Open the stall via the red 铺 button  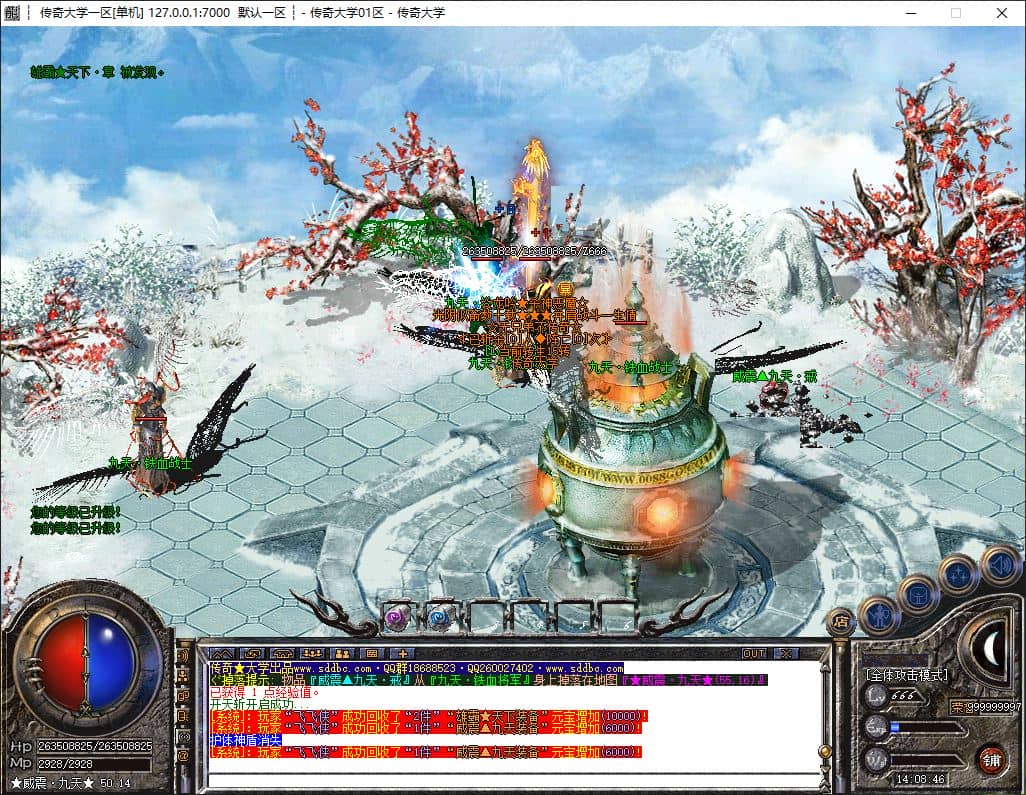[x=992, y=760]
